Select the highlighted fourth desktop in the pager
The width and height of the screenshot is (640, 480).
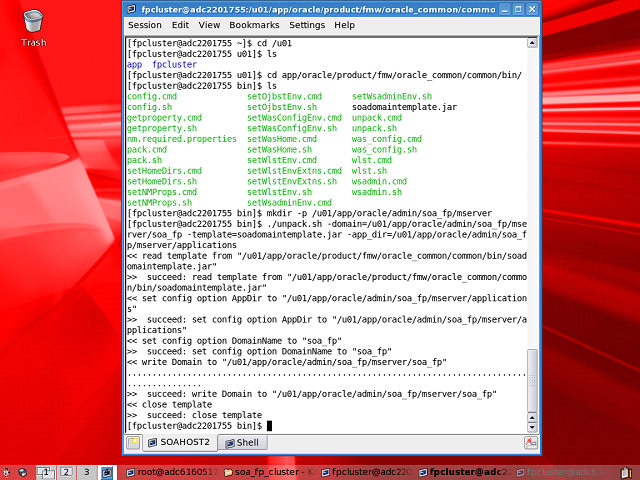(107, 473)
